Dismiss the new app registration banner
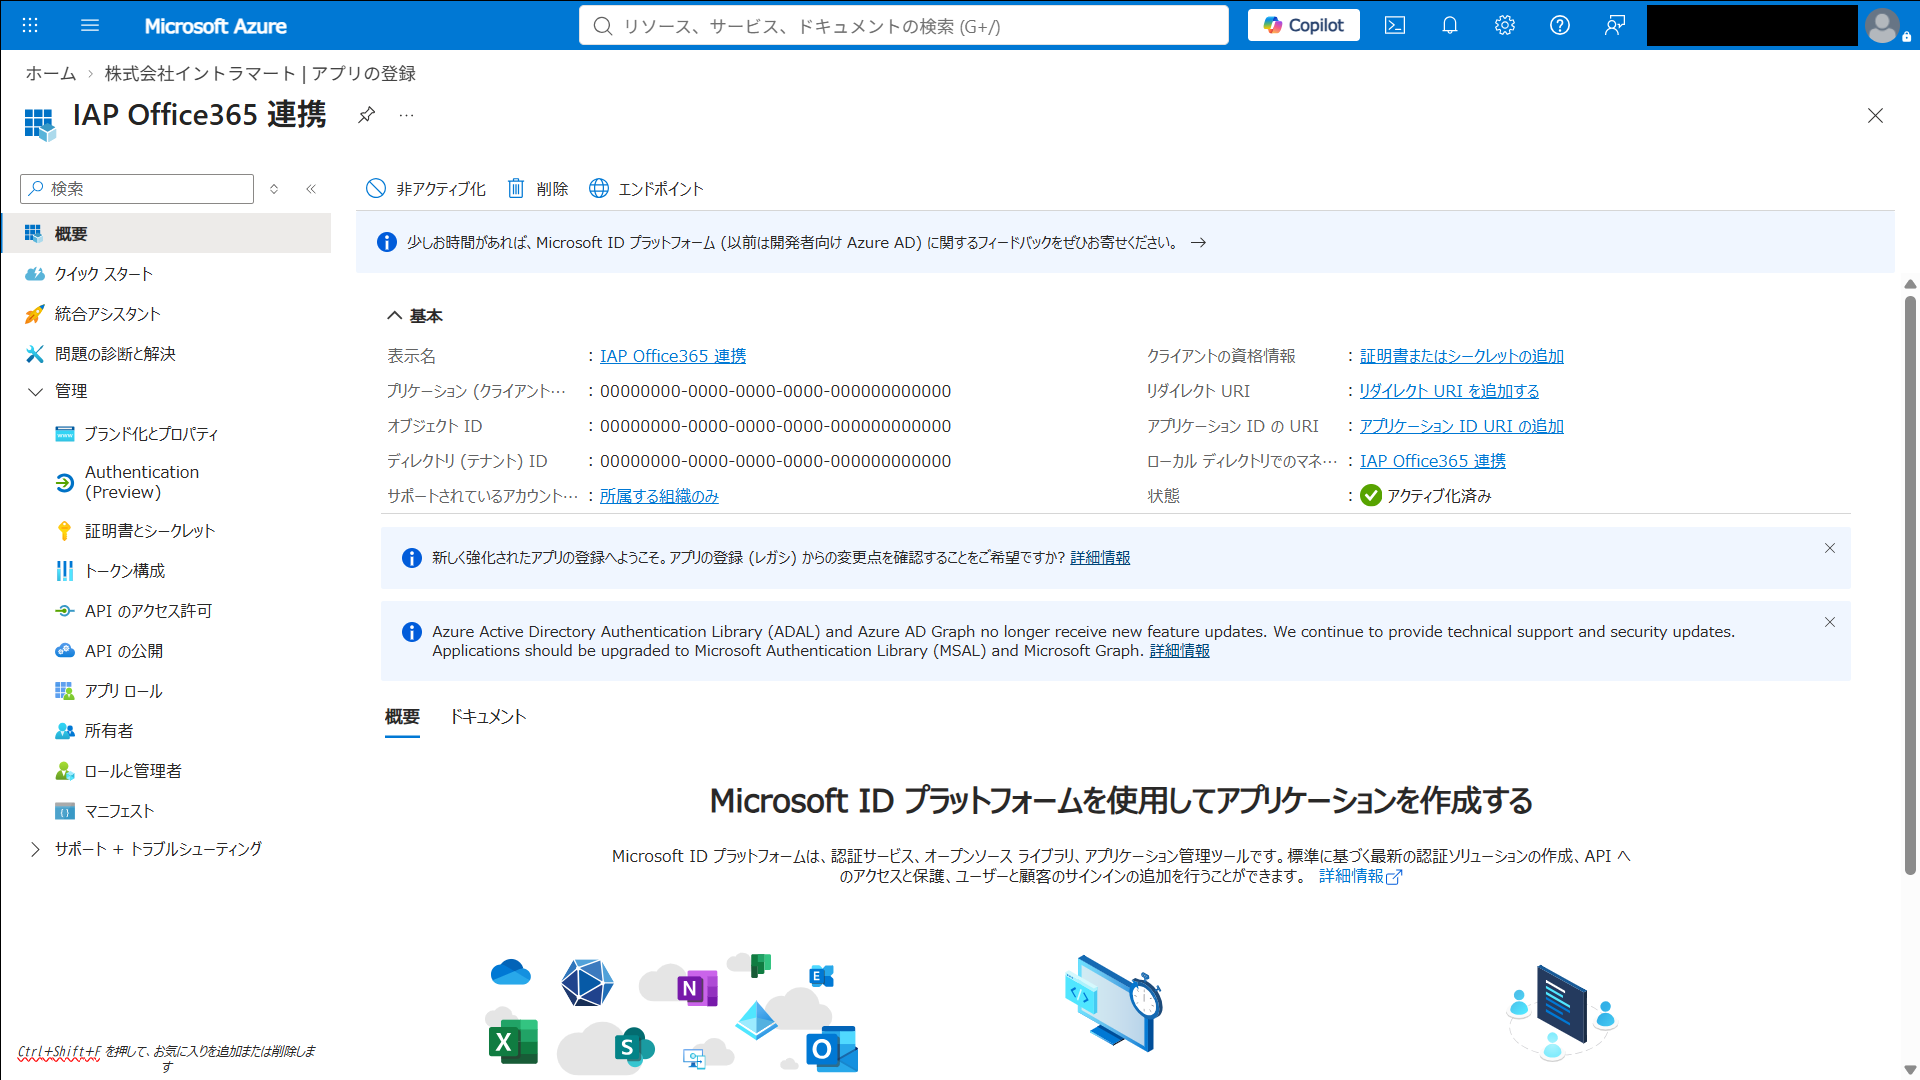 (1830, 548)
